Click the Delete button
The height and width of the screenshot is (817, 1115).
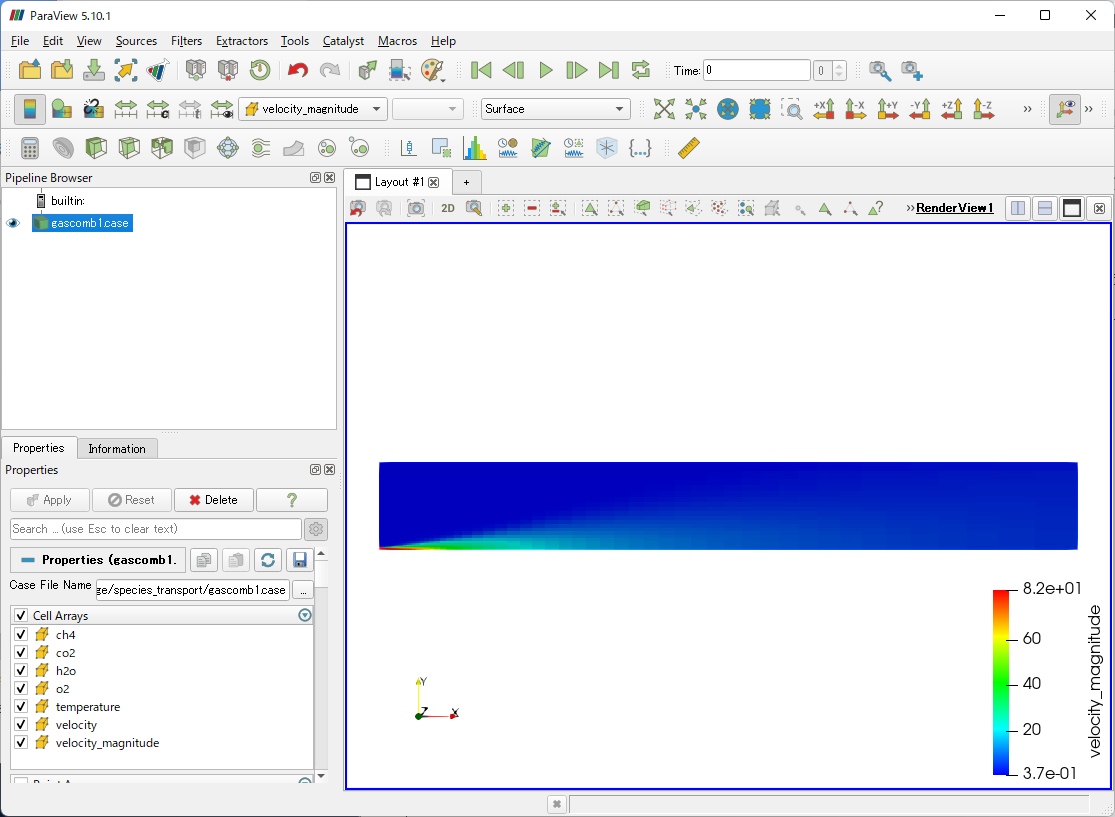point(213,500)
